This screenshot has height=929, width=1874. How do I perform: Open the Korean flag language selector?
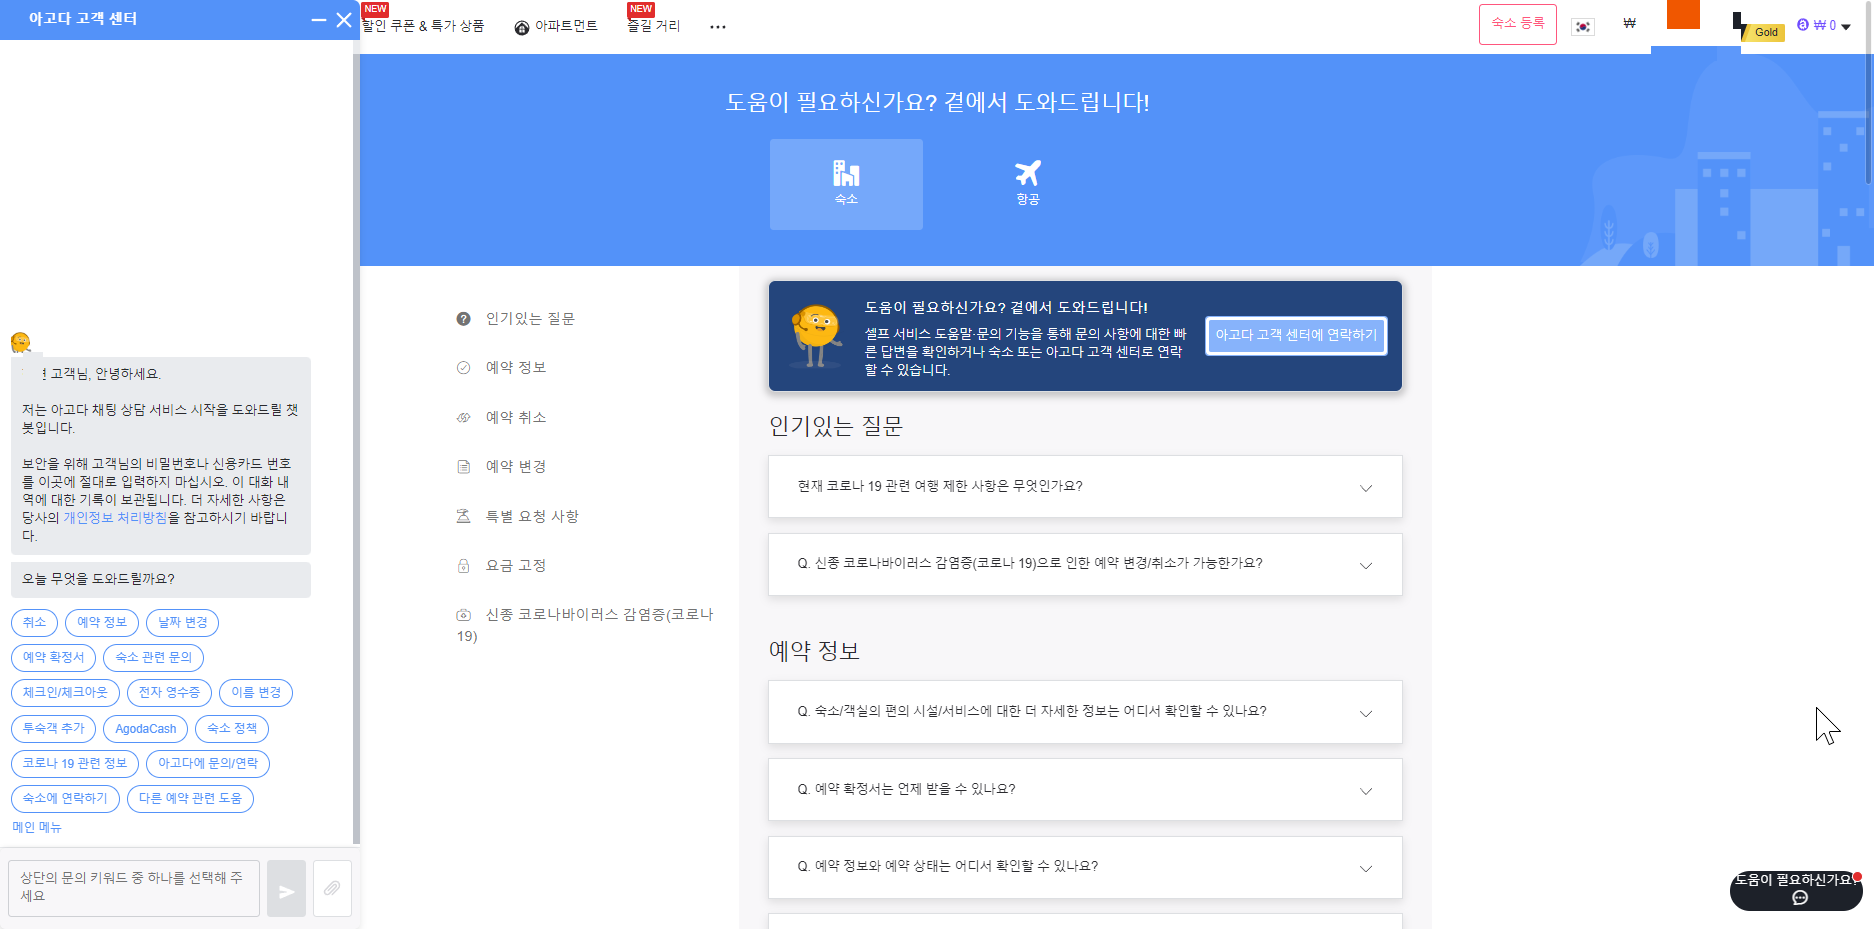[1583, 27]
